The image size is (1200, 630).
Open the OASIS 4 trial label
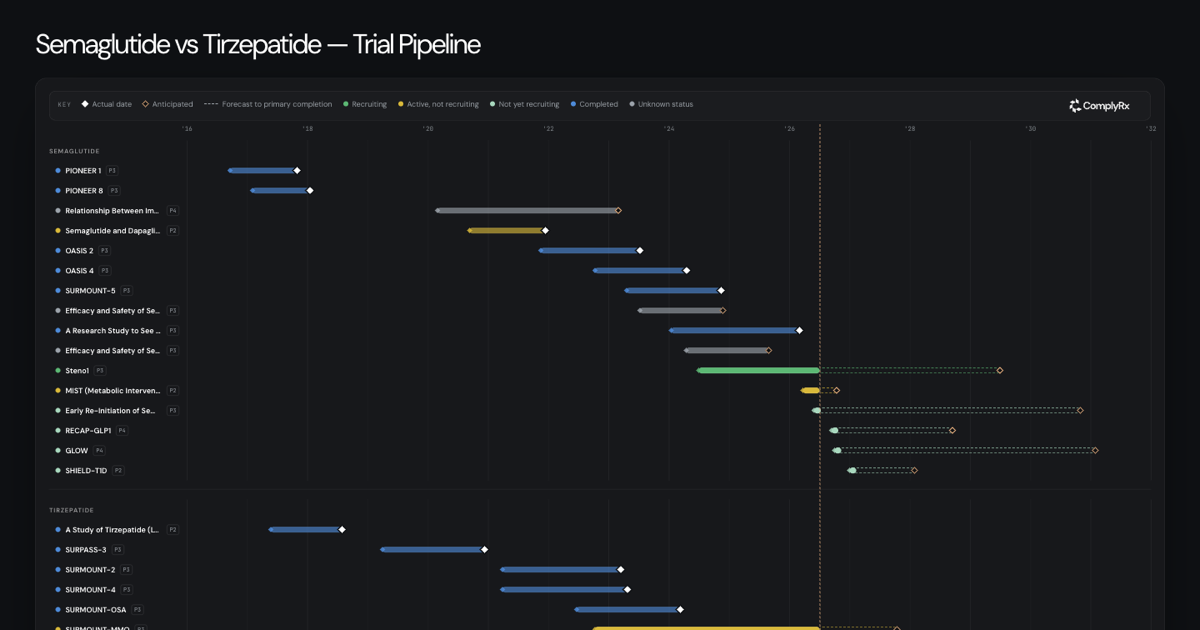click(x=80, y=271)
